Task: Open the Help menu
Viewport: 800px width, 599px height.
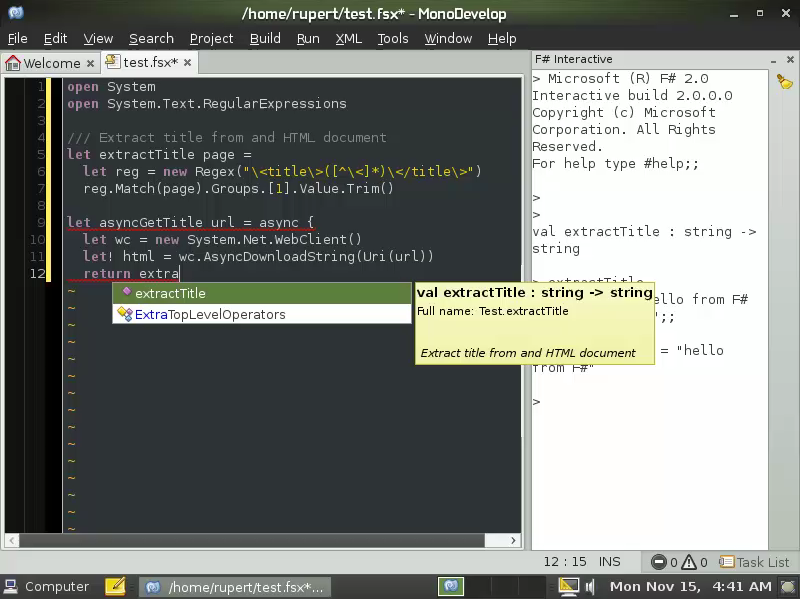Action: click(502, 38)
